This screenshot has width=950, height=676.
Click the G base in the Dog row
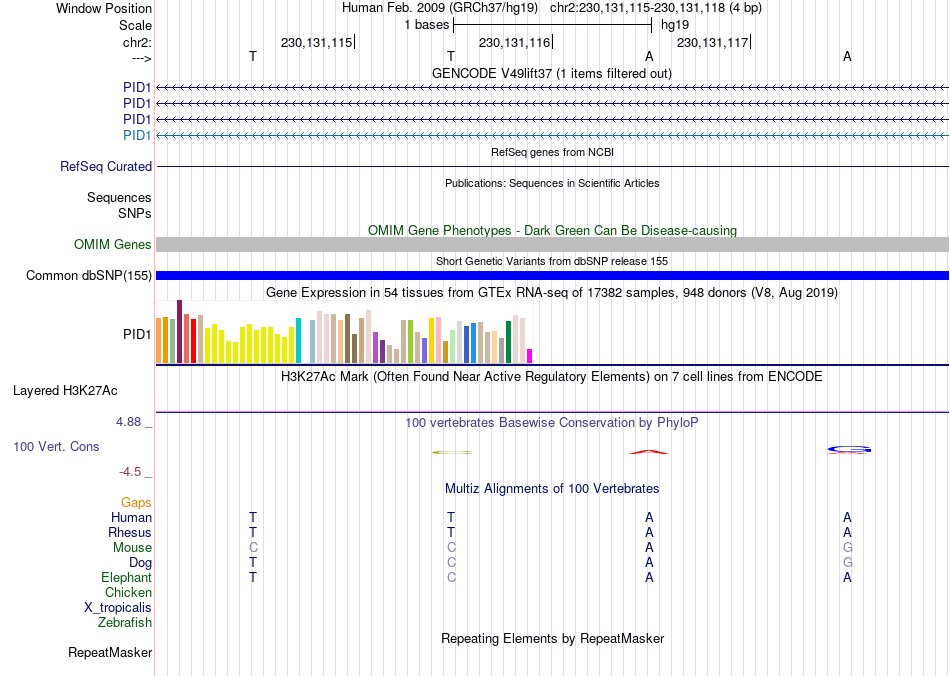point(847,563)
